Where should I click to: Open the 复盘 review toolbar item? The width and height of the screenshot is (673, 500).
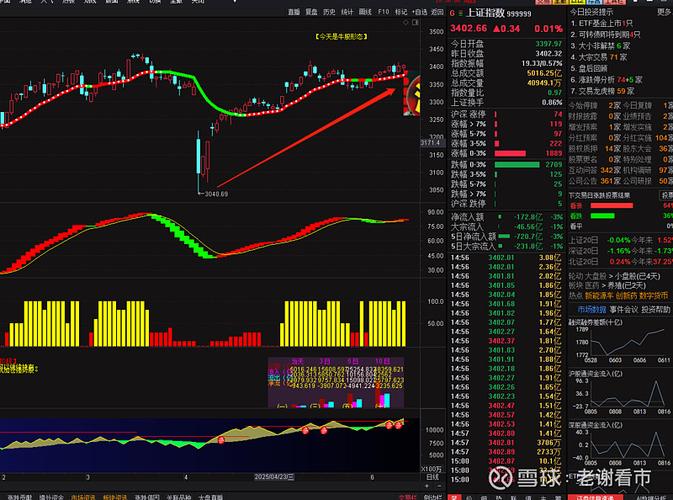coord(312,12)
